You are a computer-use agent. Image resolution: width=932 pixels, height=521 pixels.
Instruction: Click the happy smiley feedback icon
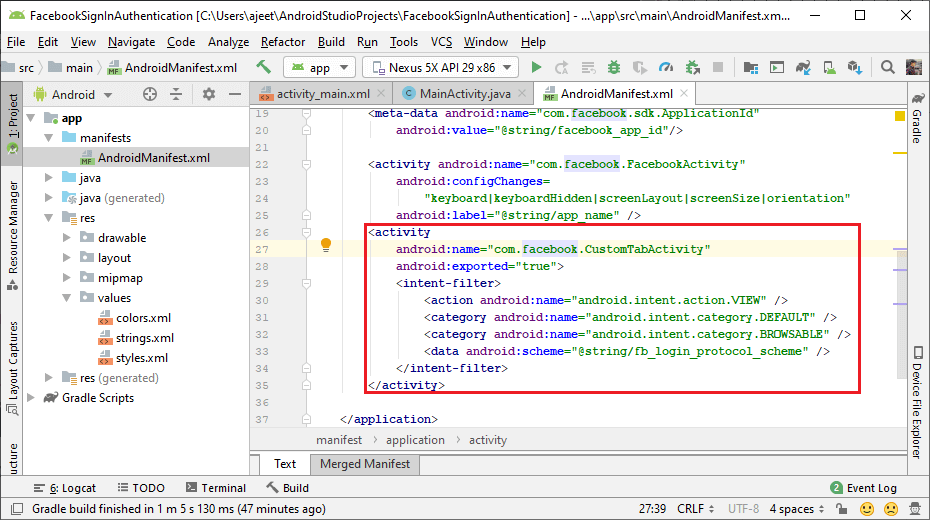(x=867, y=509)
